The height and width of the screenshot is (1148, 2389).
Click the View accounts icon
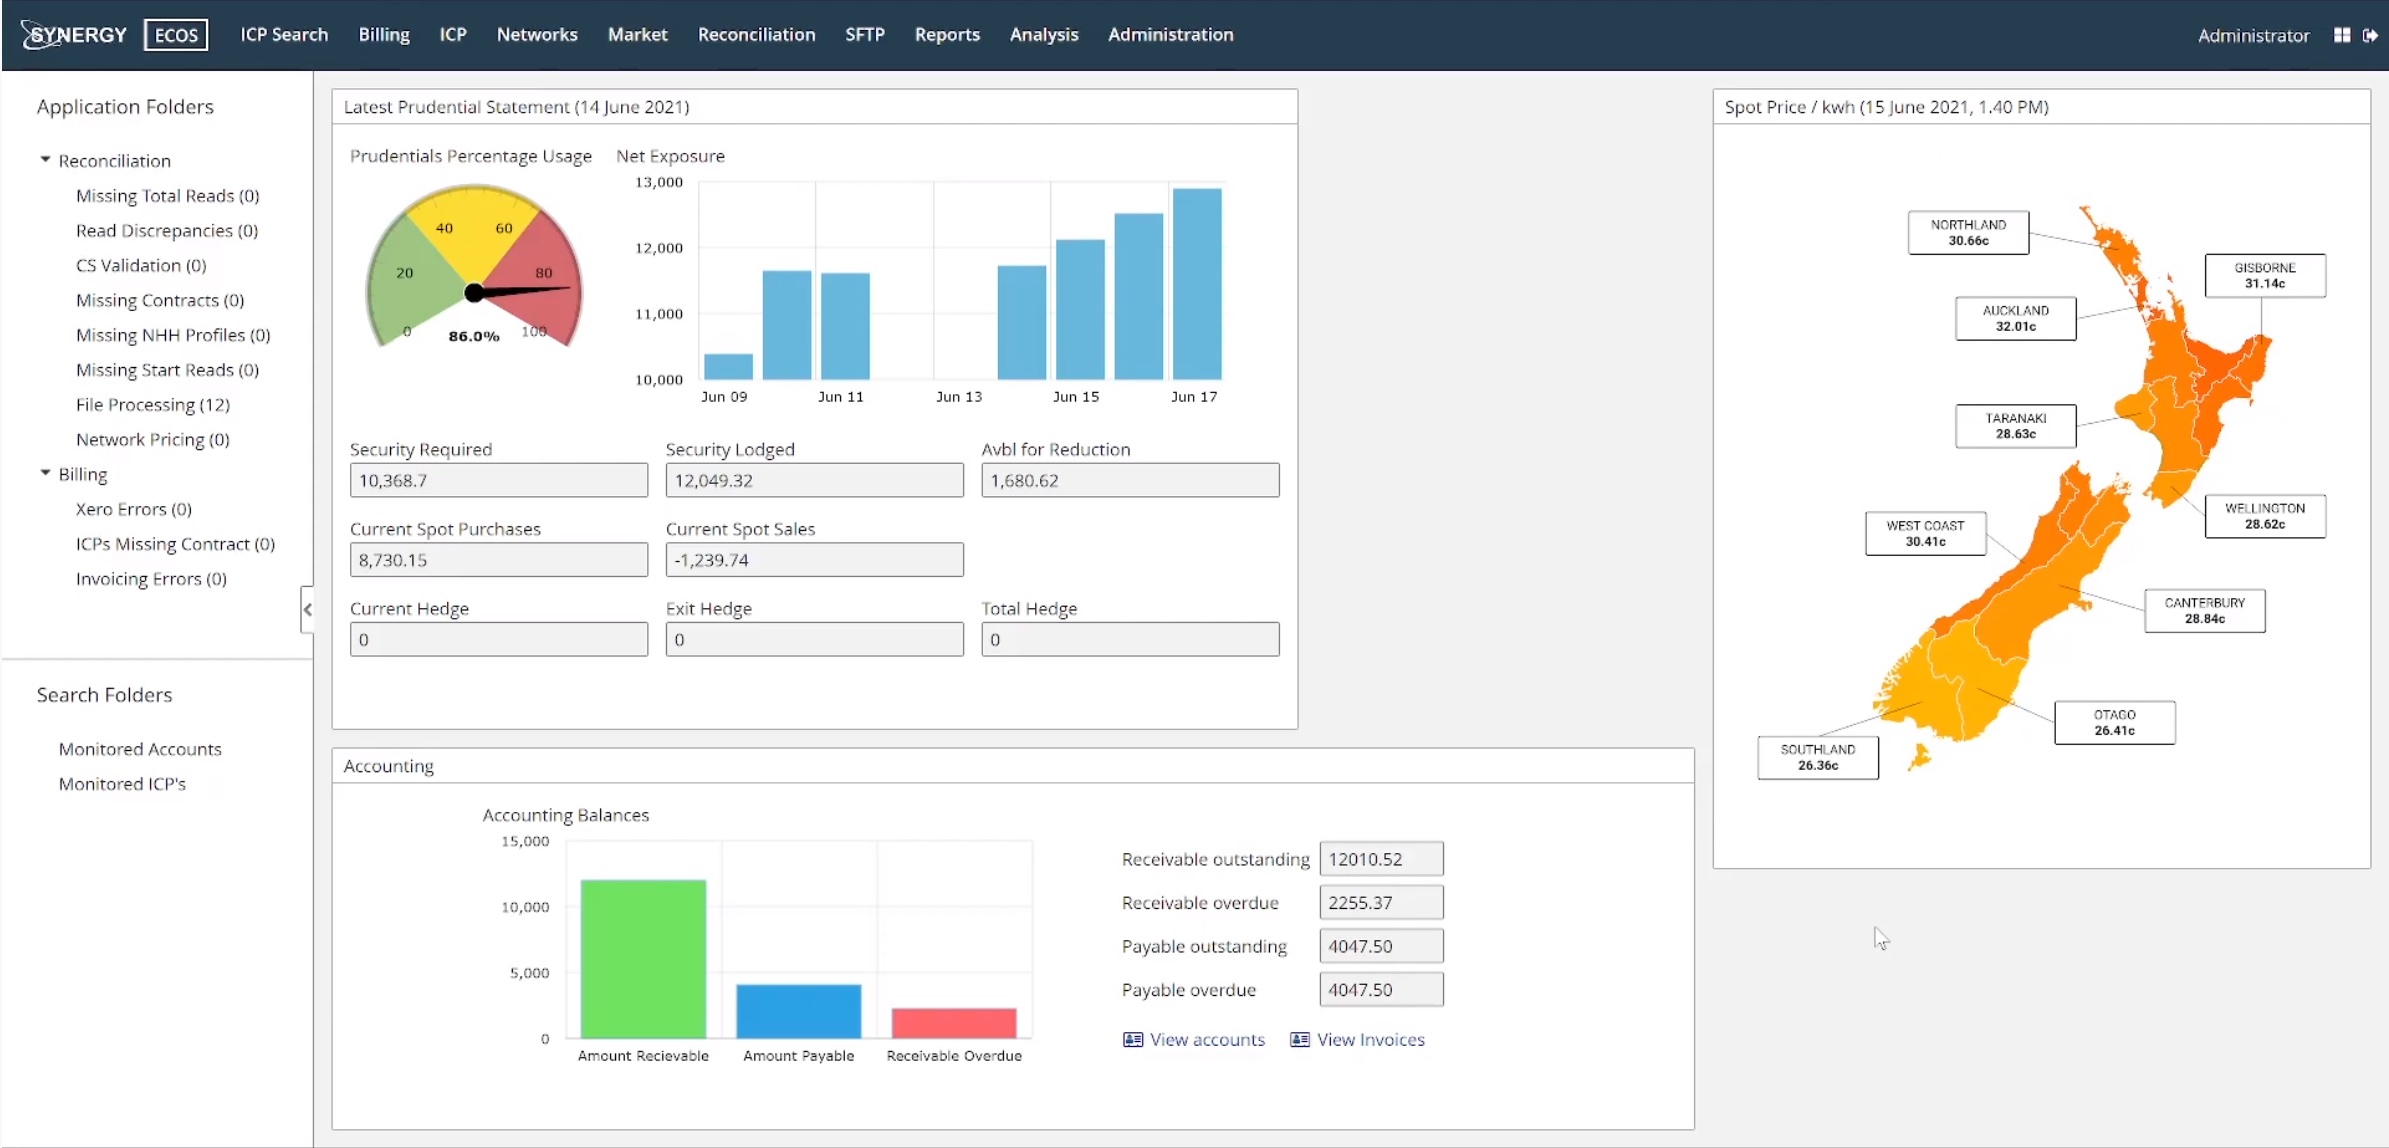[1132, 1040]
